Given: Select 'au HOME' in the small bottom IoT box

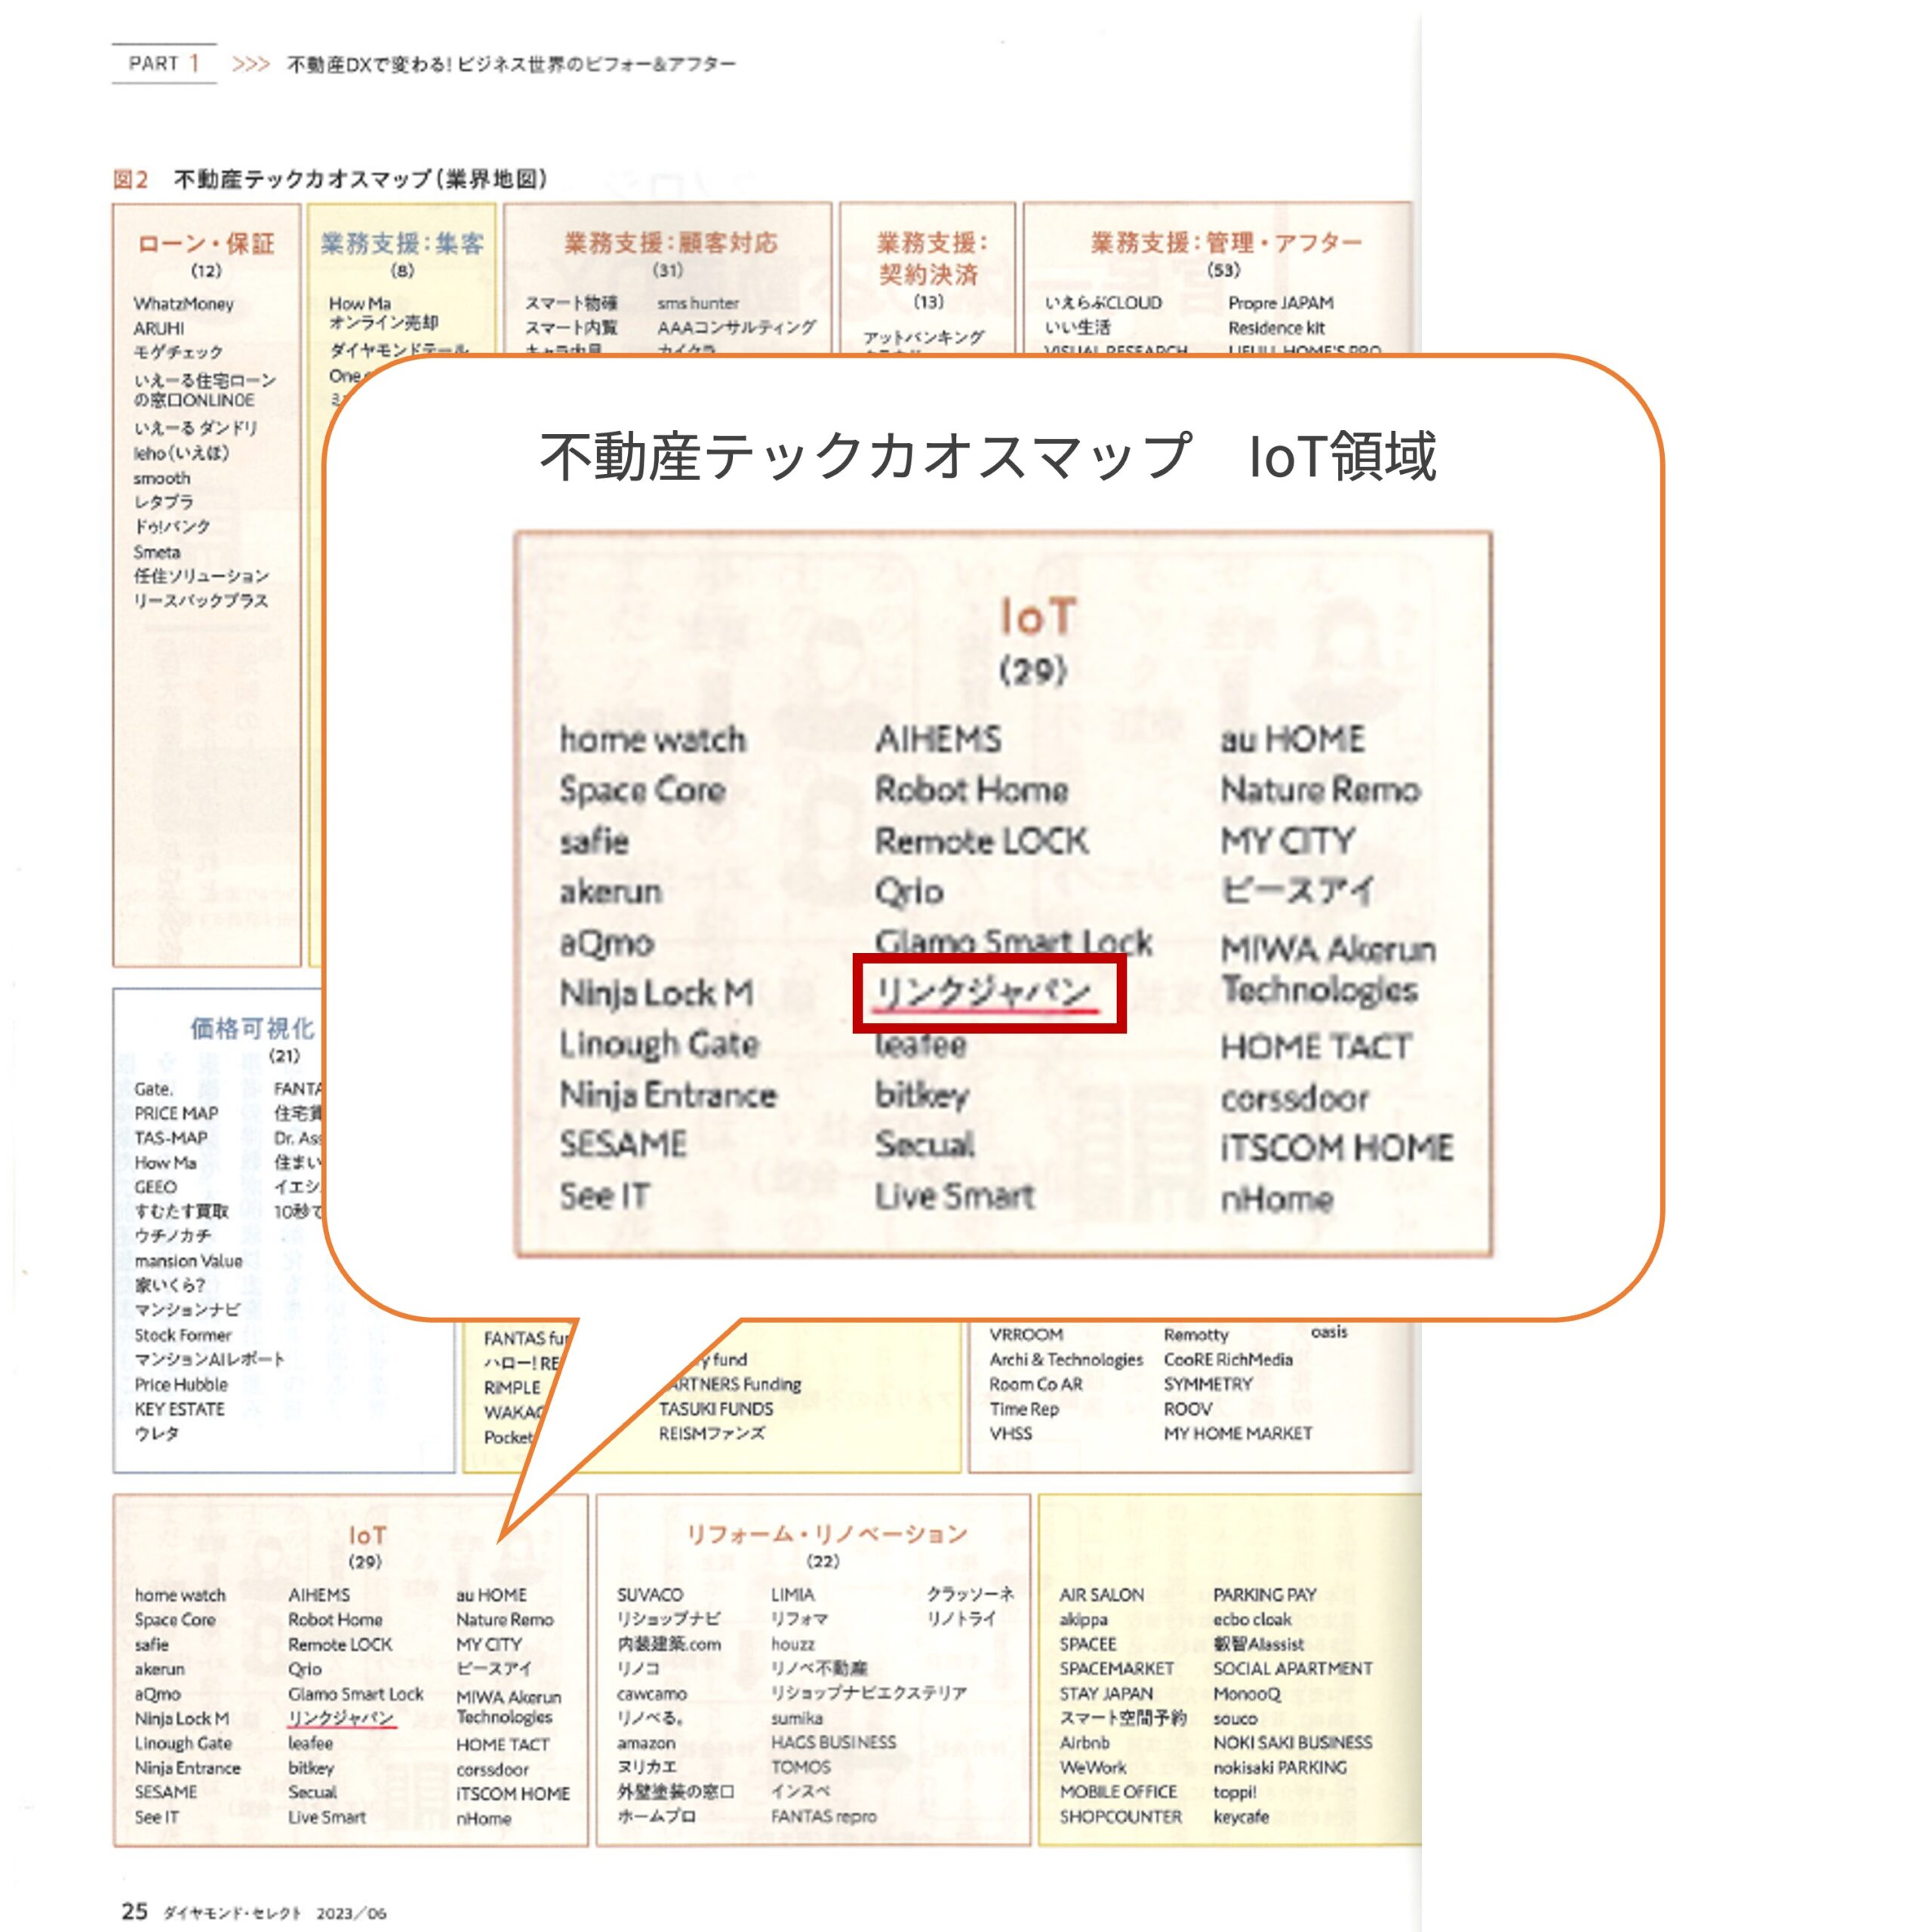Looking at the screenshot, I should point(491,1595).
